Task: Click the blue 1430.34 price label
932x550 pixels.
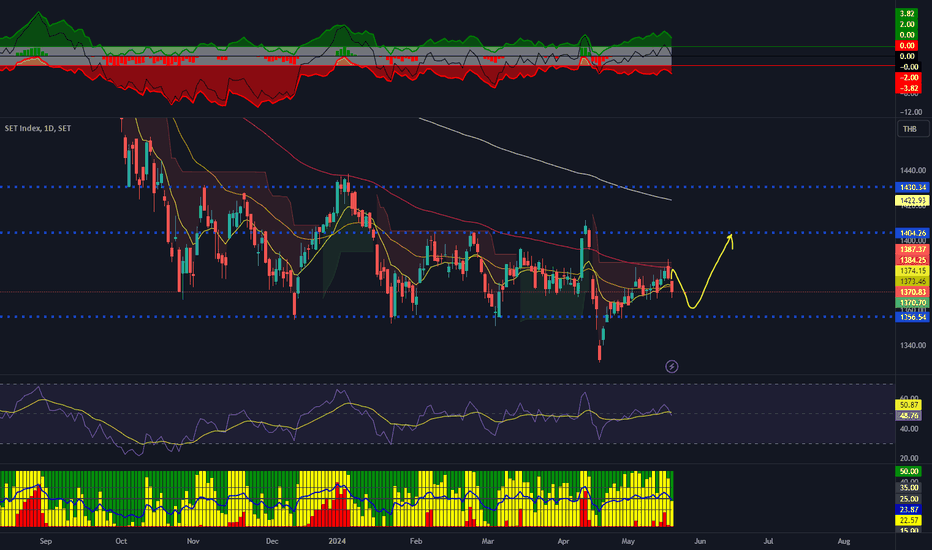Action: click(x=912, y=187)
